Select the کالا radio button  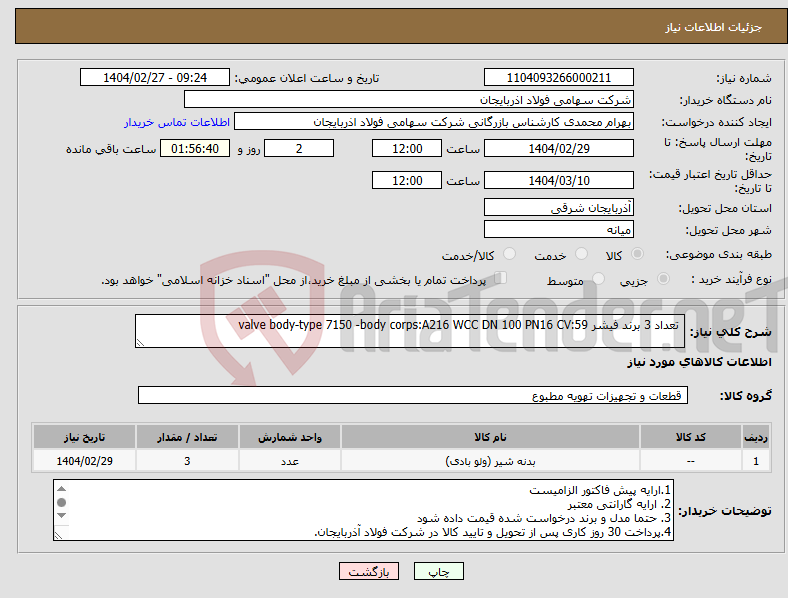pos(637,254)
